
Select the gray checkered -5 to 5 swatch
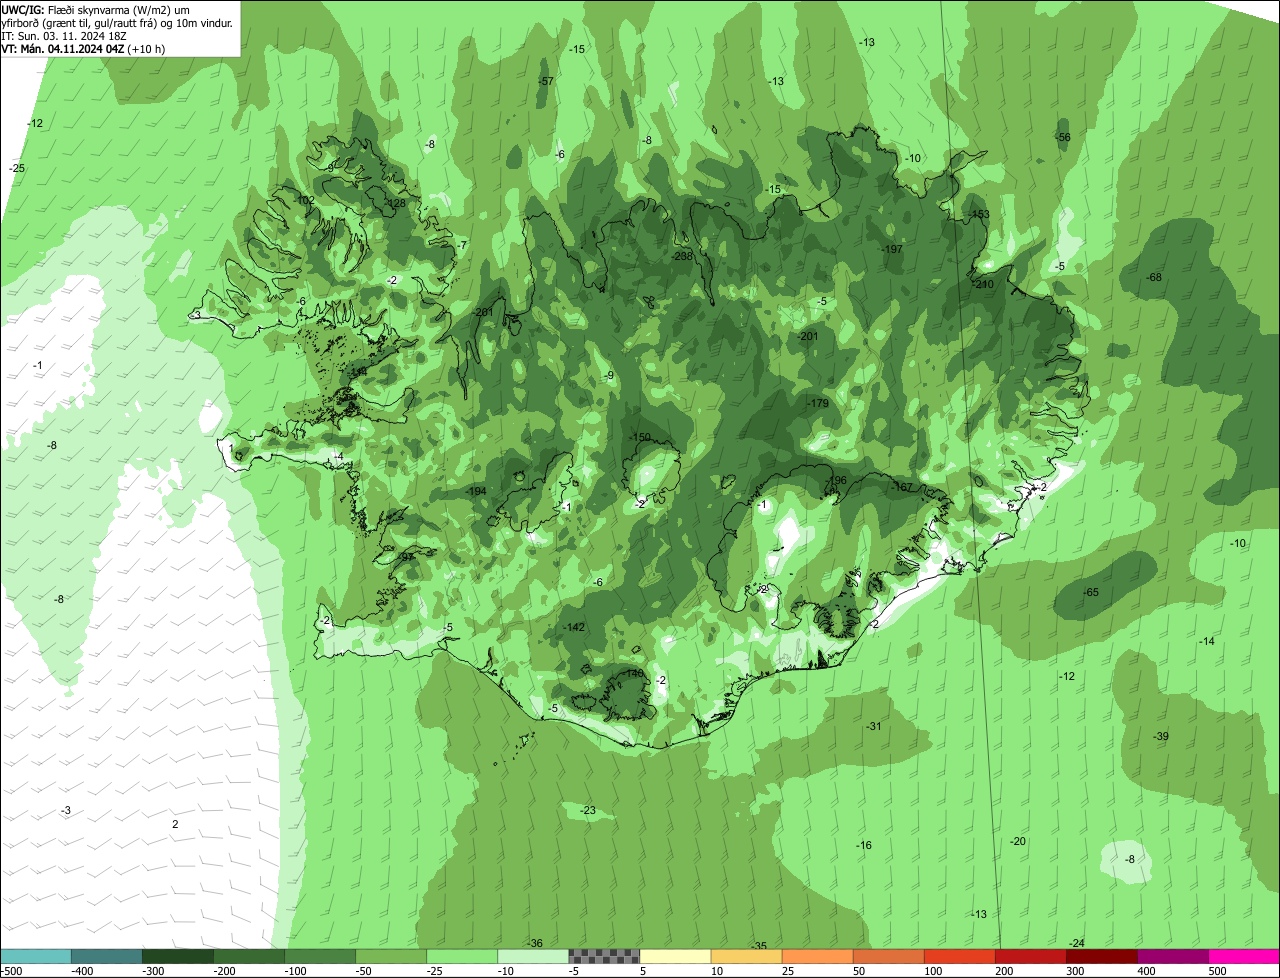tap(604, 956)
